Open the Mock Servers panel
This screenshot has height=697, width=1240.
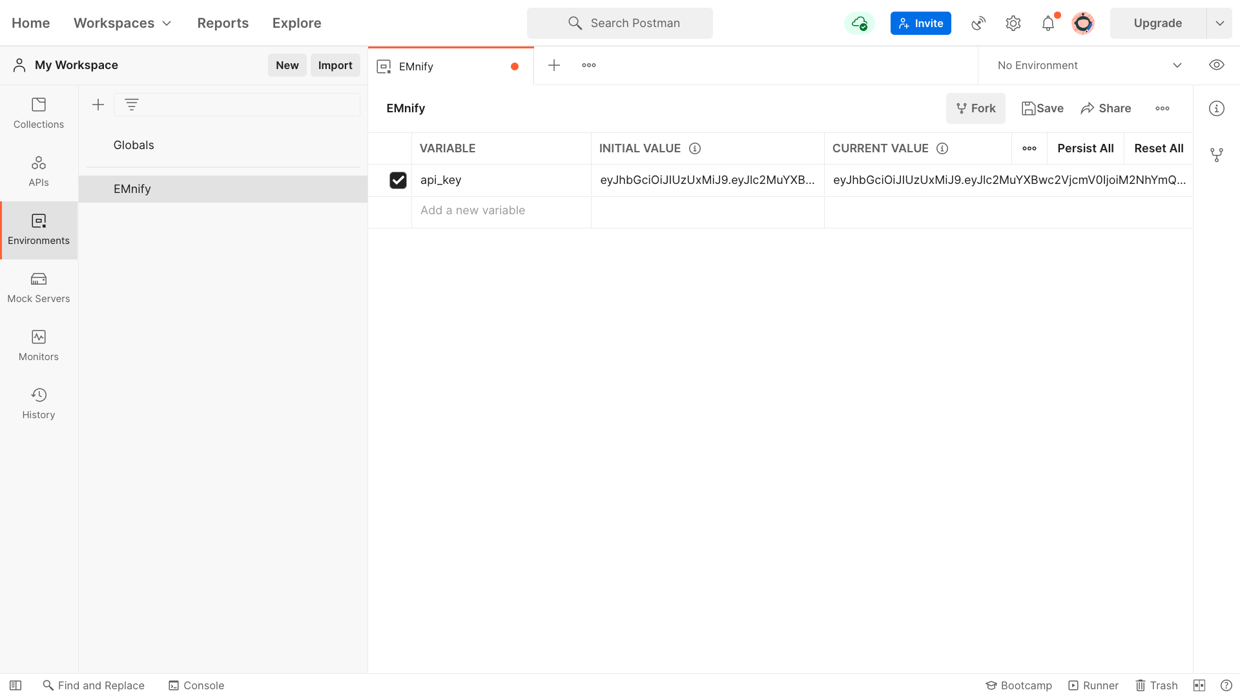[x=38, y=284]
